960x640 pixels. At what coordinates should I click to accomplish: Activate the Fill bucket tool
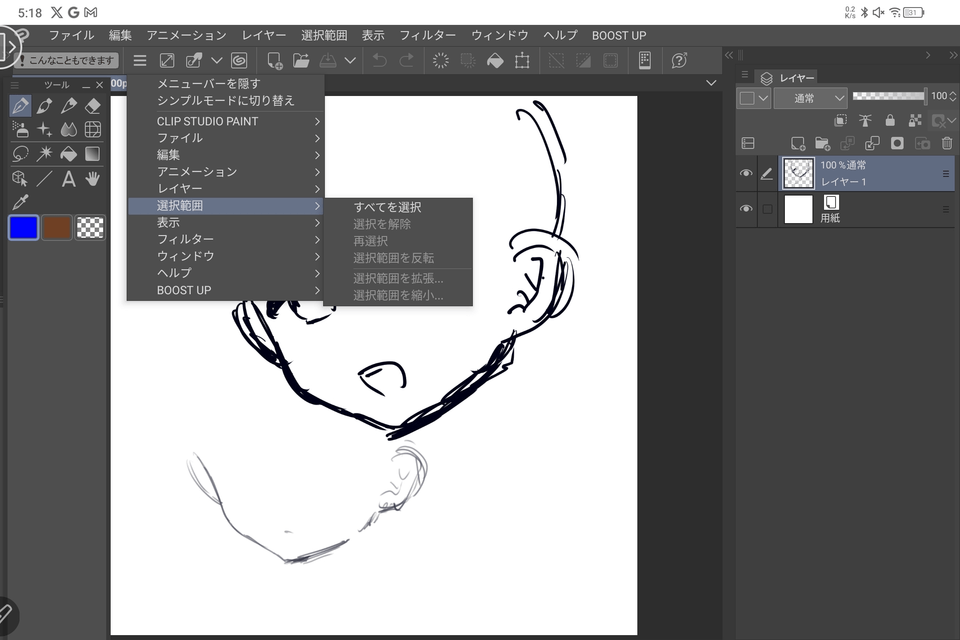coord(70,154)
